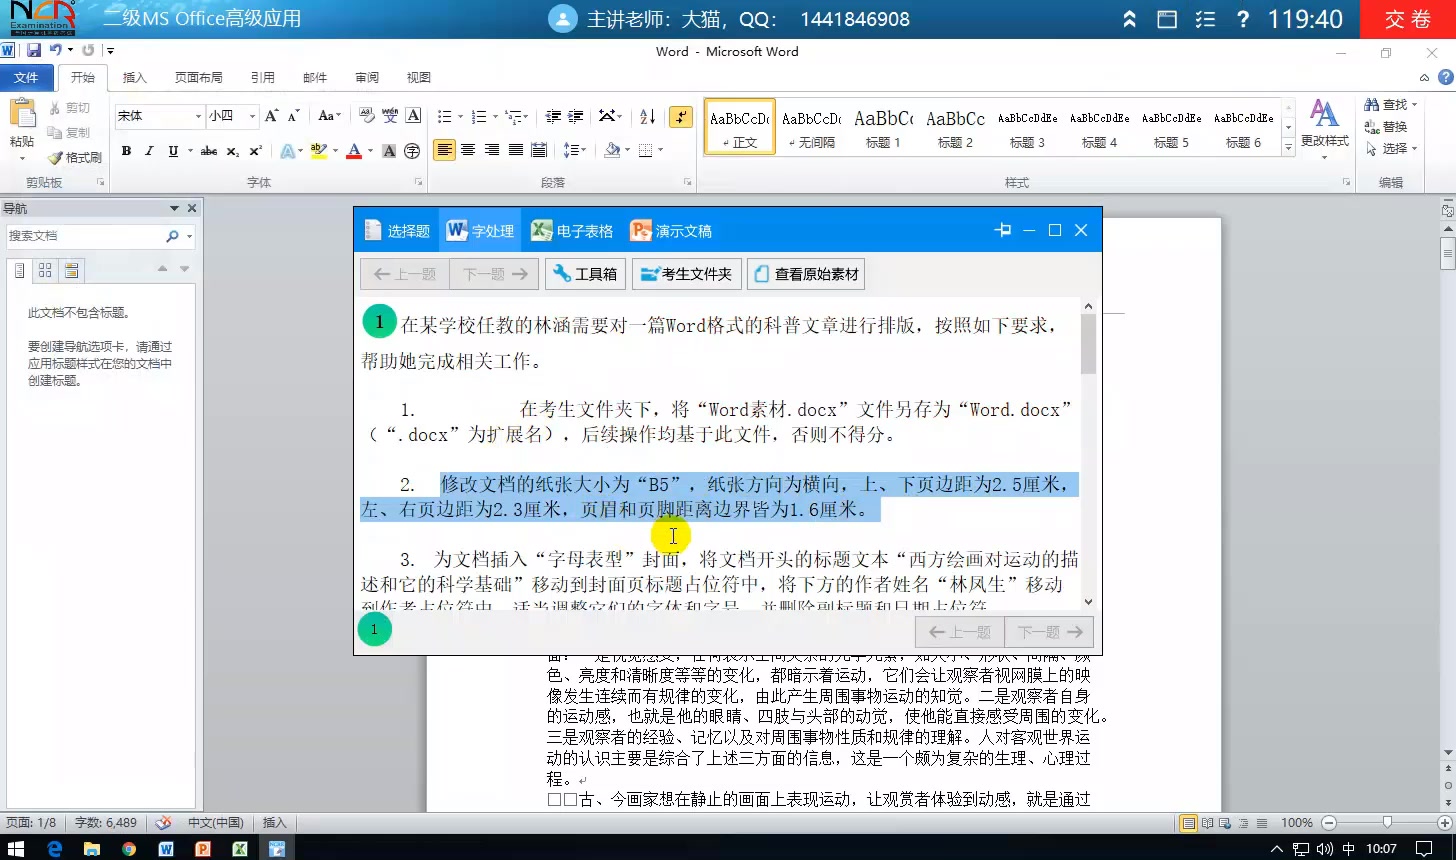
Task: Open 考生文件夹 button
Action: (686, 274)
